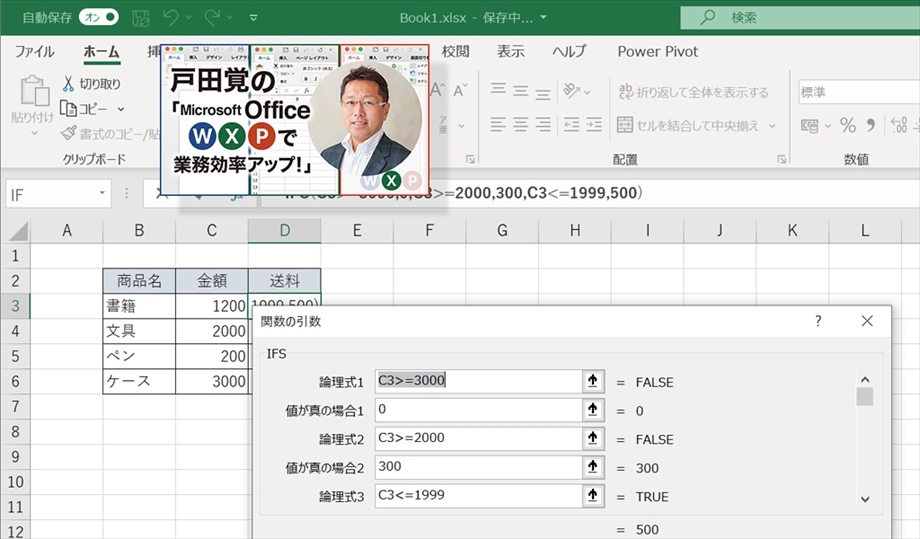Select column D header
The image size is (920, 539).
click(x=285, y=230)
